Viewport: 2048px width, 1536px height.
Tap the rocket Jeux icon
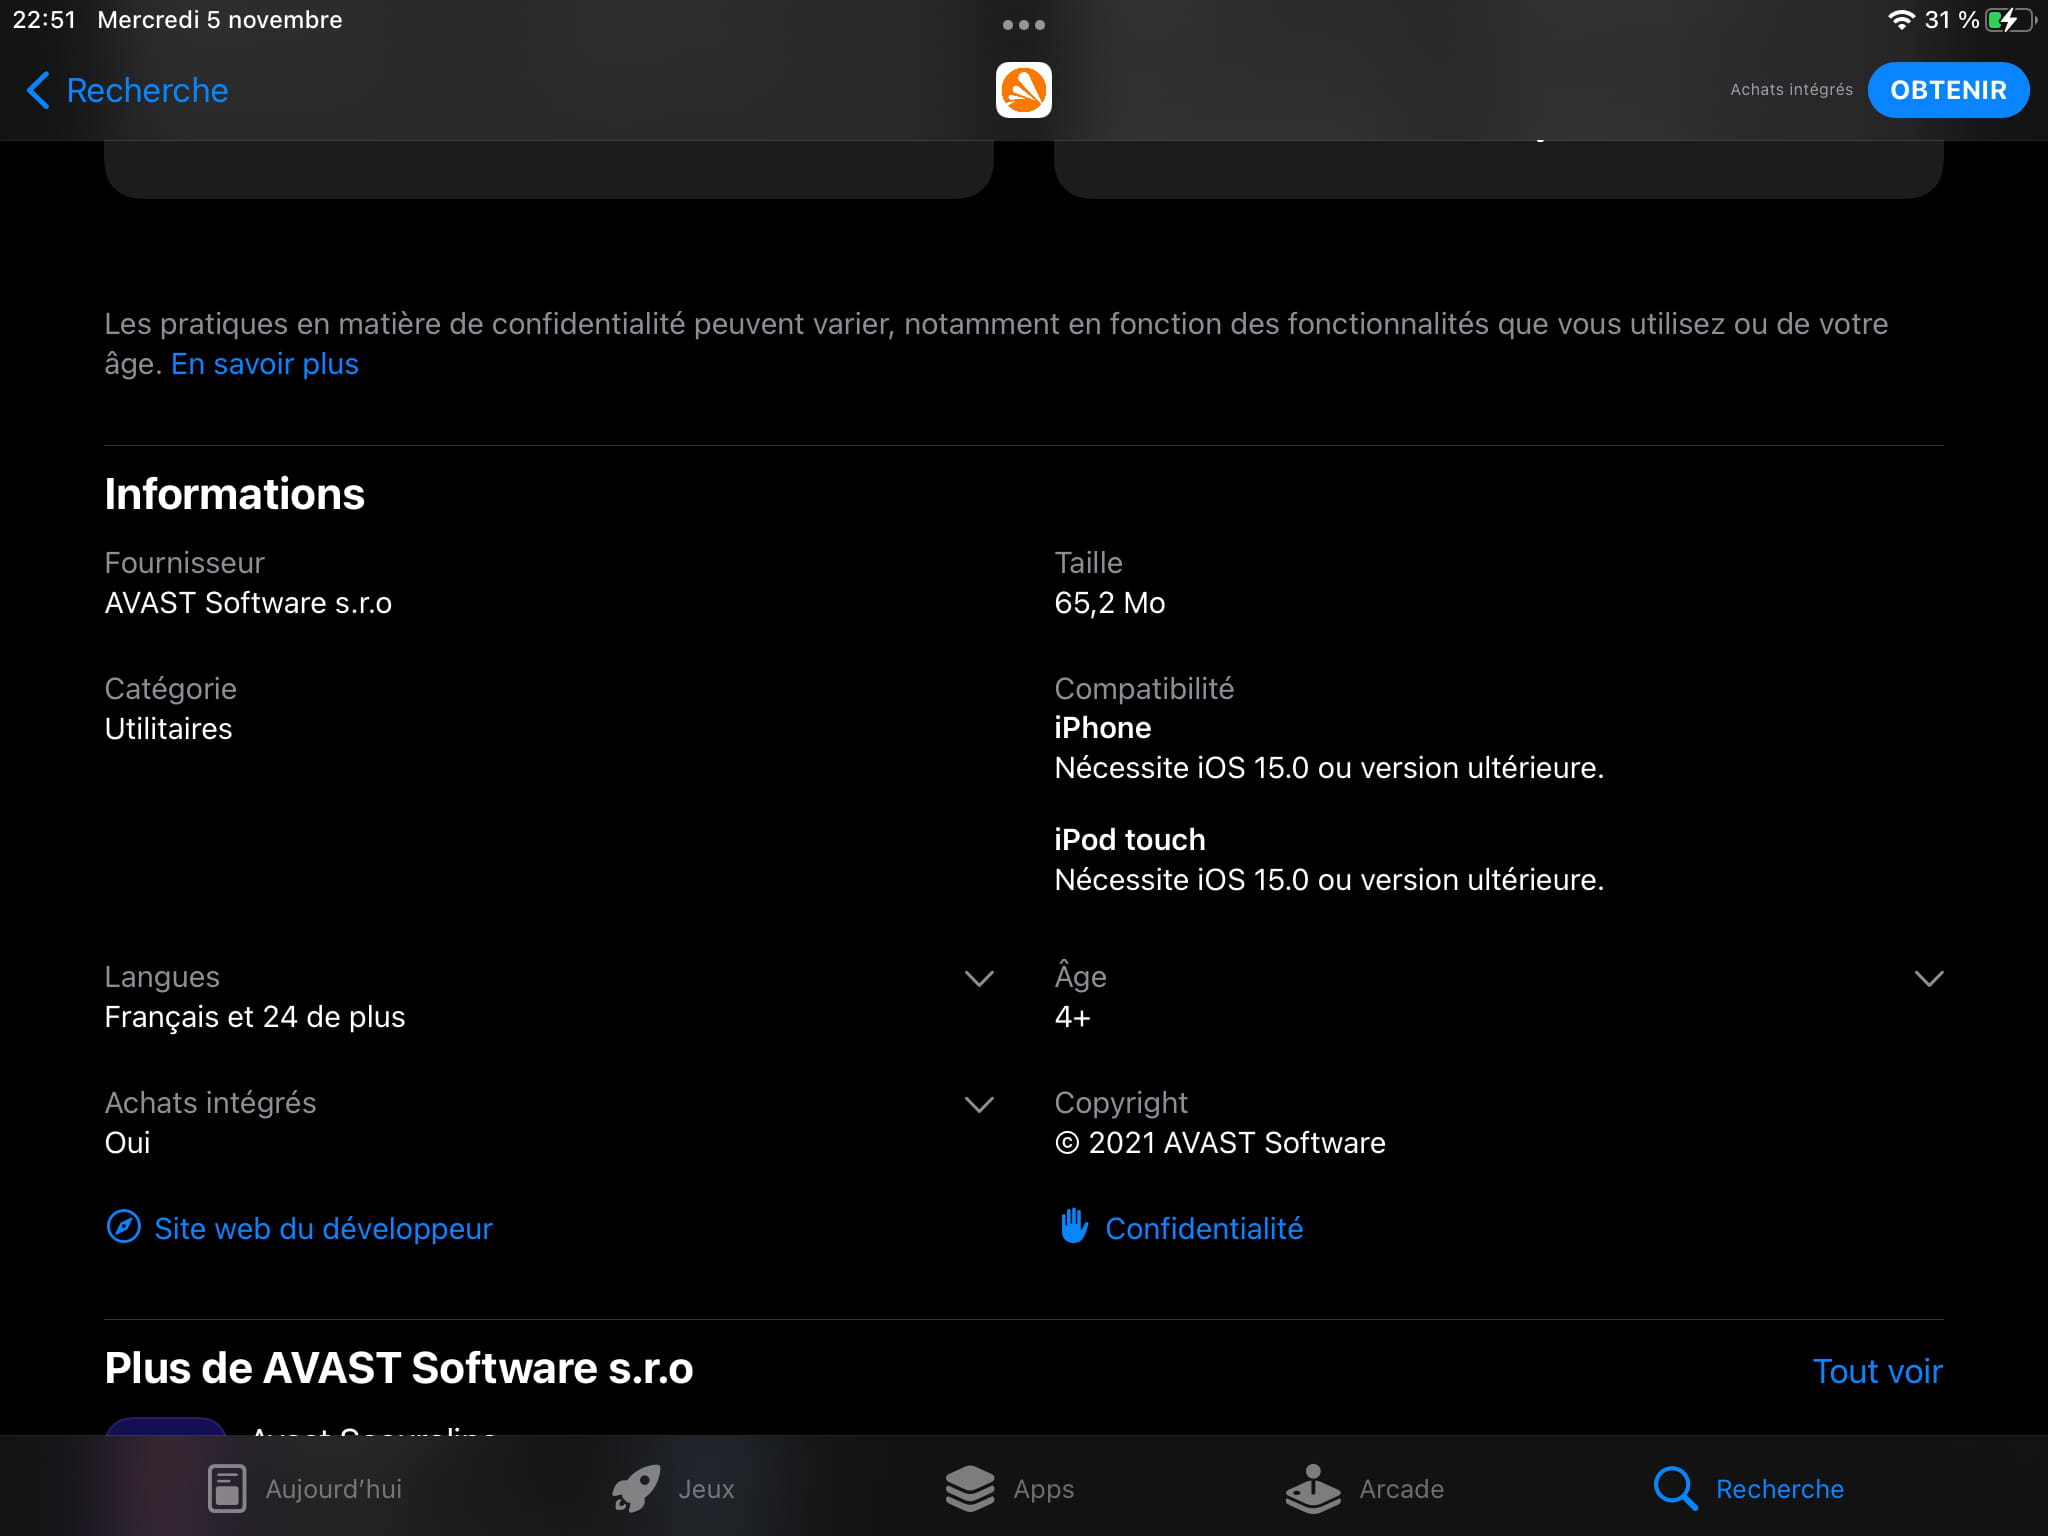636,1488
